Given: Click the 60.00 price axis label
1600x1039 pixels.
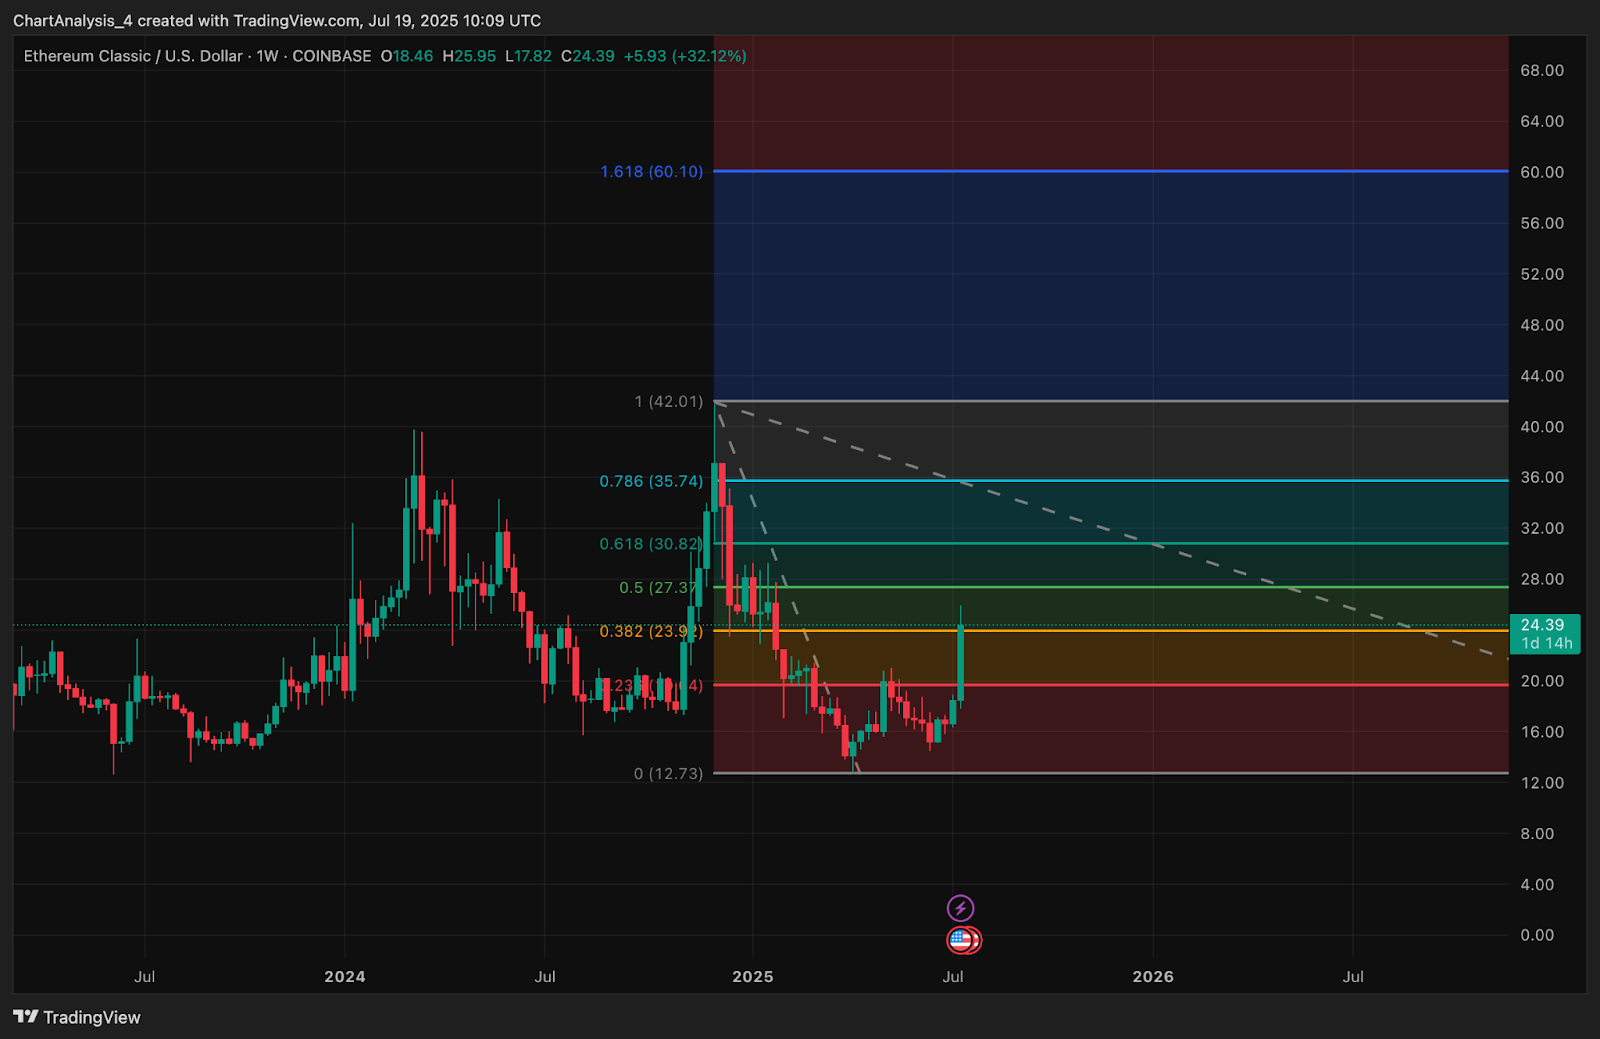Looking at the screenshot, I should coord(1542,172).
